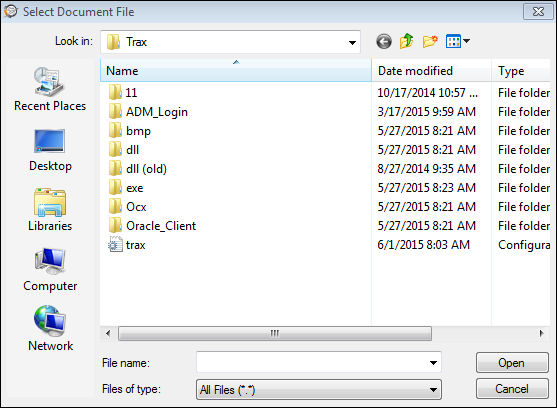Open Network in sidebar
The image size is (557, 408).
pos(50,328)
